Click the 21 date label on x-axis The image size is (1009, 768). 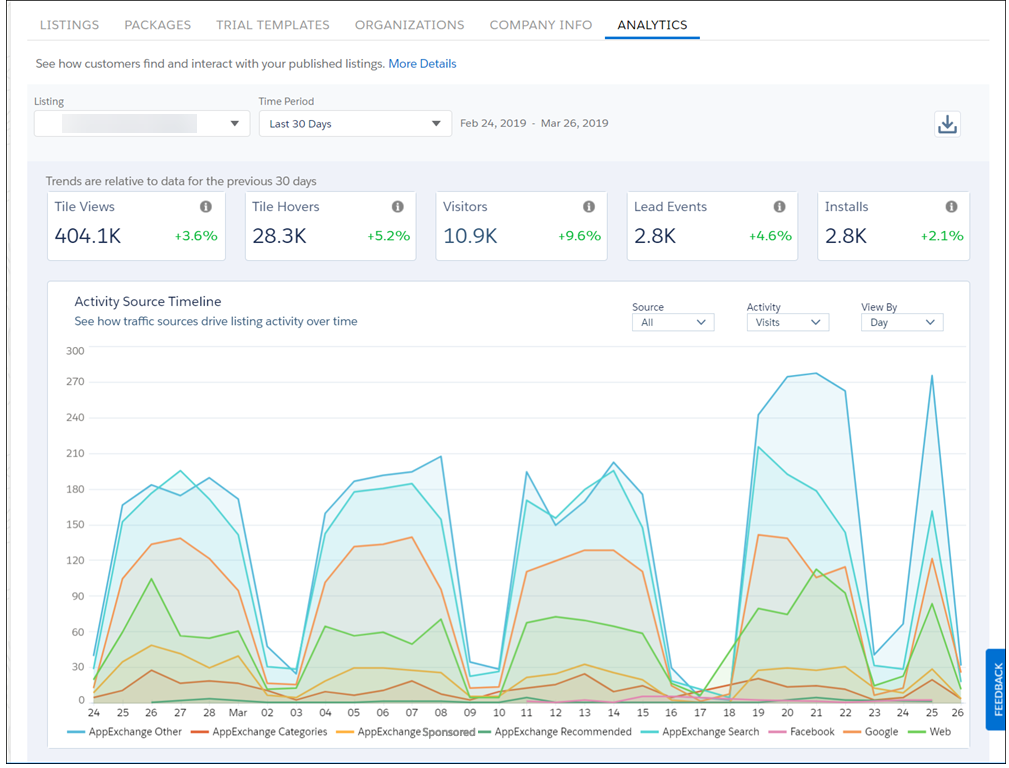[x=816, y=713]
